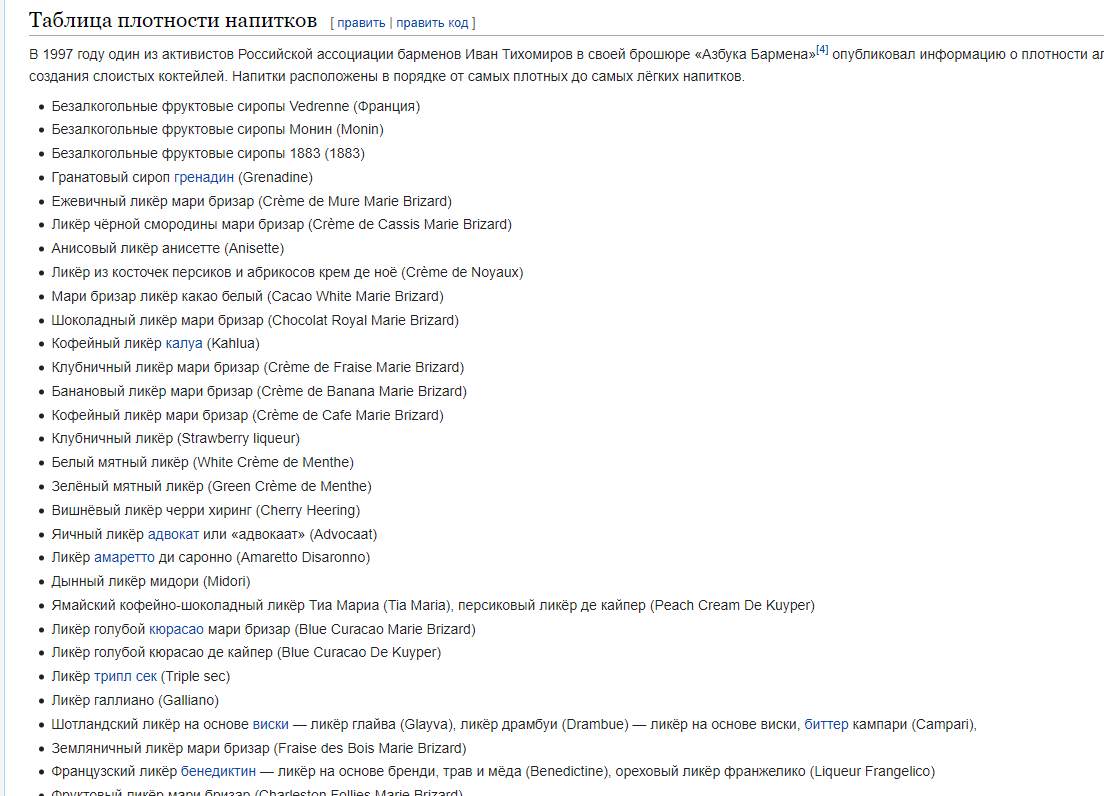Click the 'Анисовый ликёр анисетте' item
1104x796 pixels.
pos(168,248)
